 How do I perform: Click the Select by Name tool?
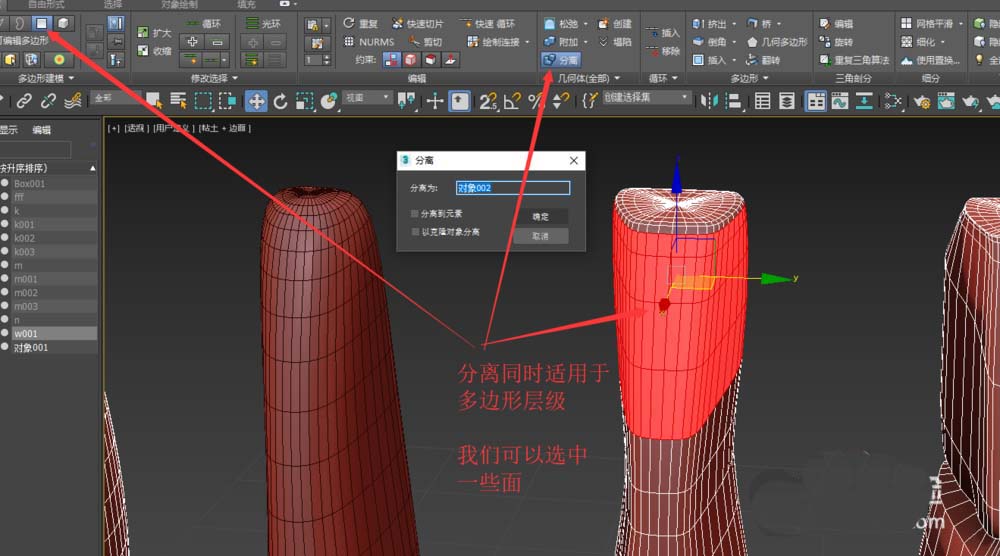tap(178, 100)
